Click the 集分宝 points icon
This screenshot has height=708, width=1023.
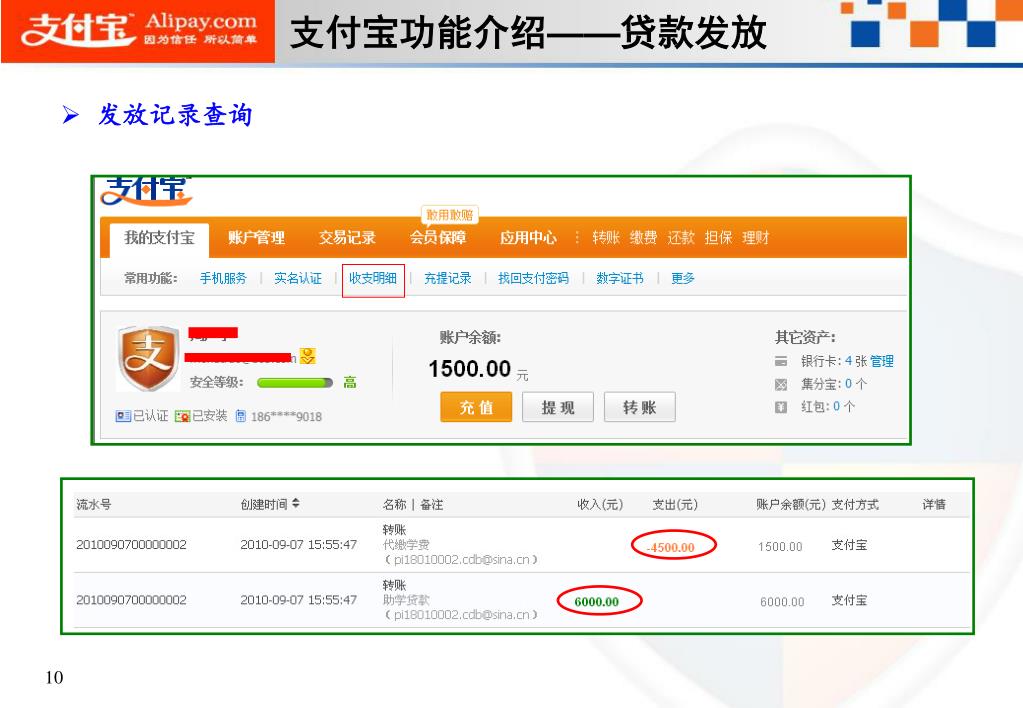(780, 384)
